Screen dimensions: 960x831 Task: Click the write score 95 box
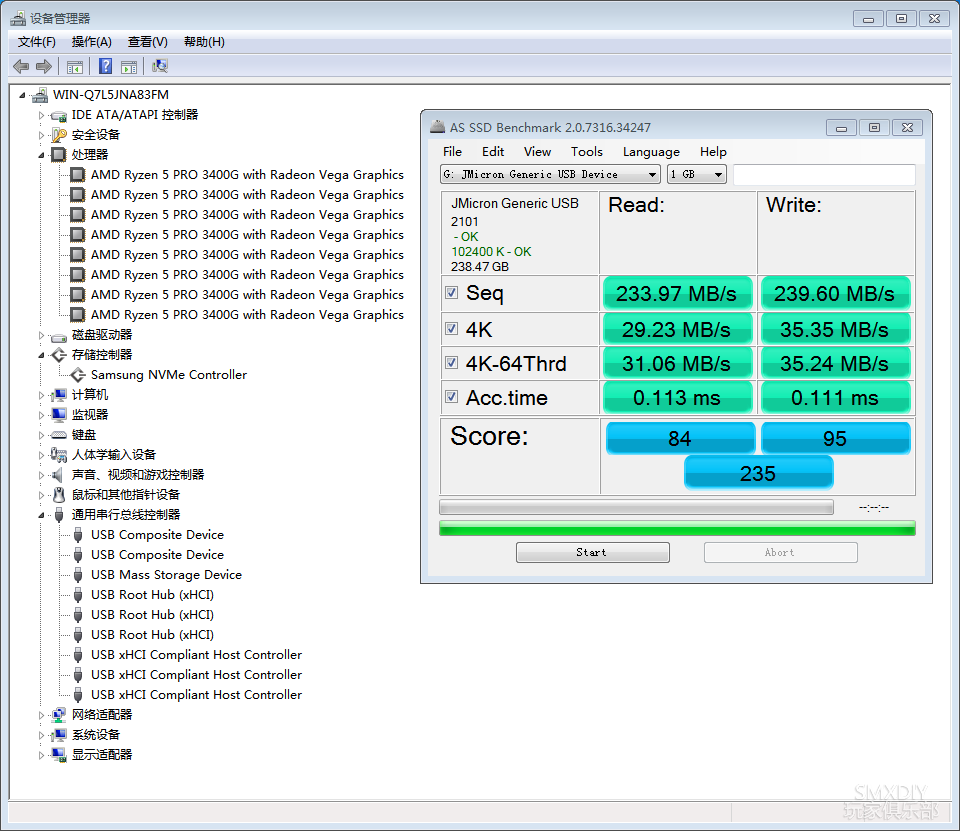tap(835, 438)
